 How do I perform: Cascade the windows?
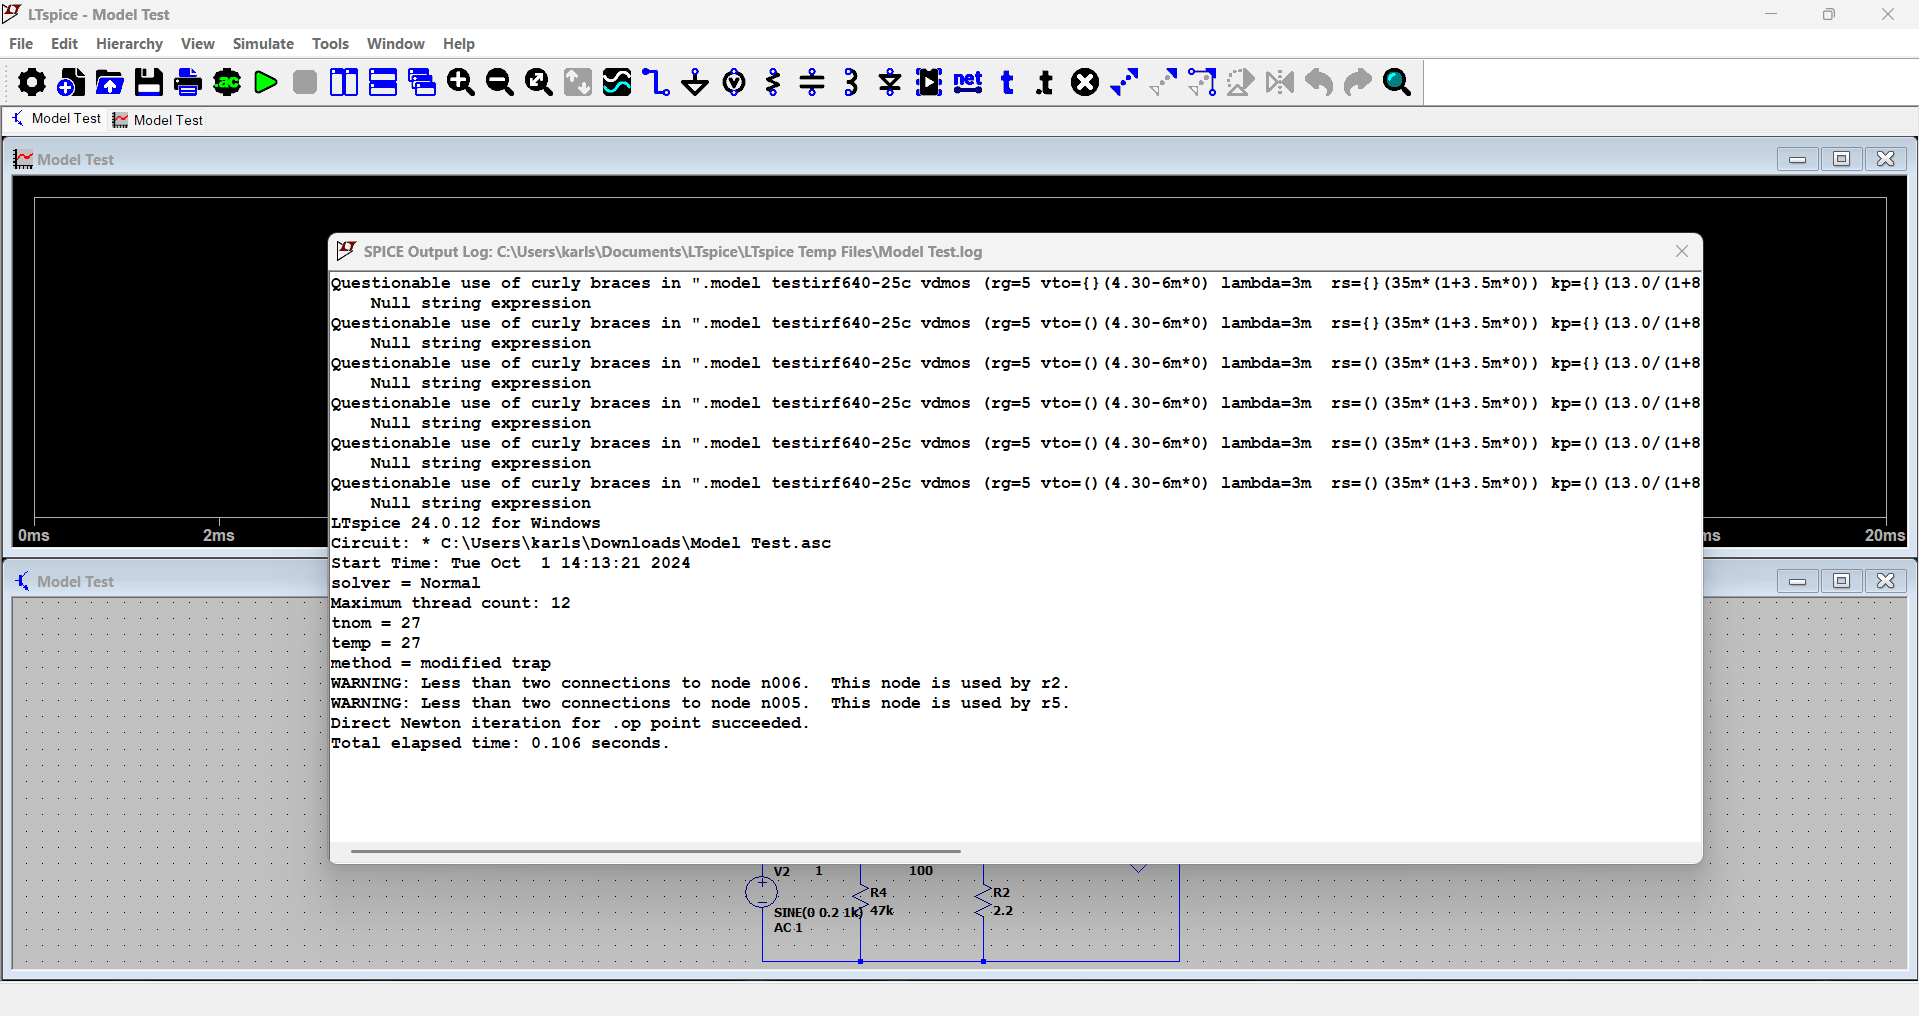click(x=422, y=82)
